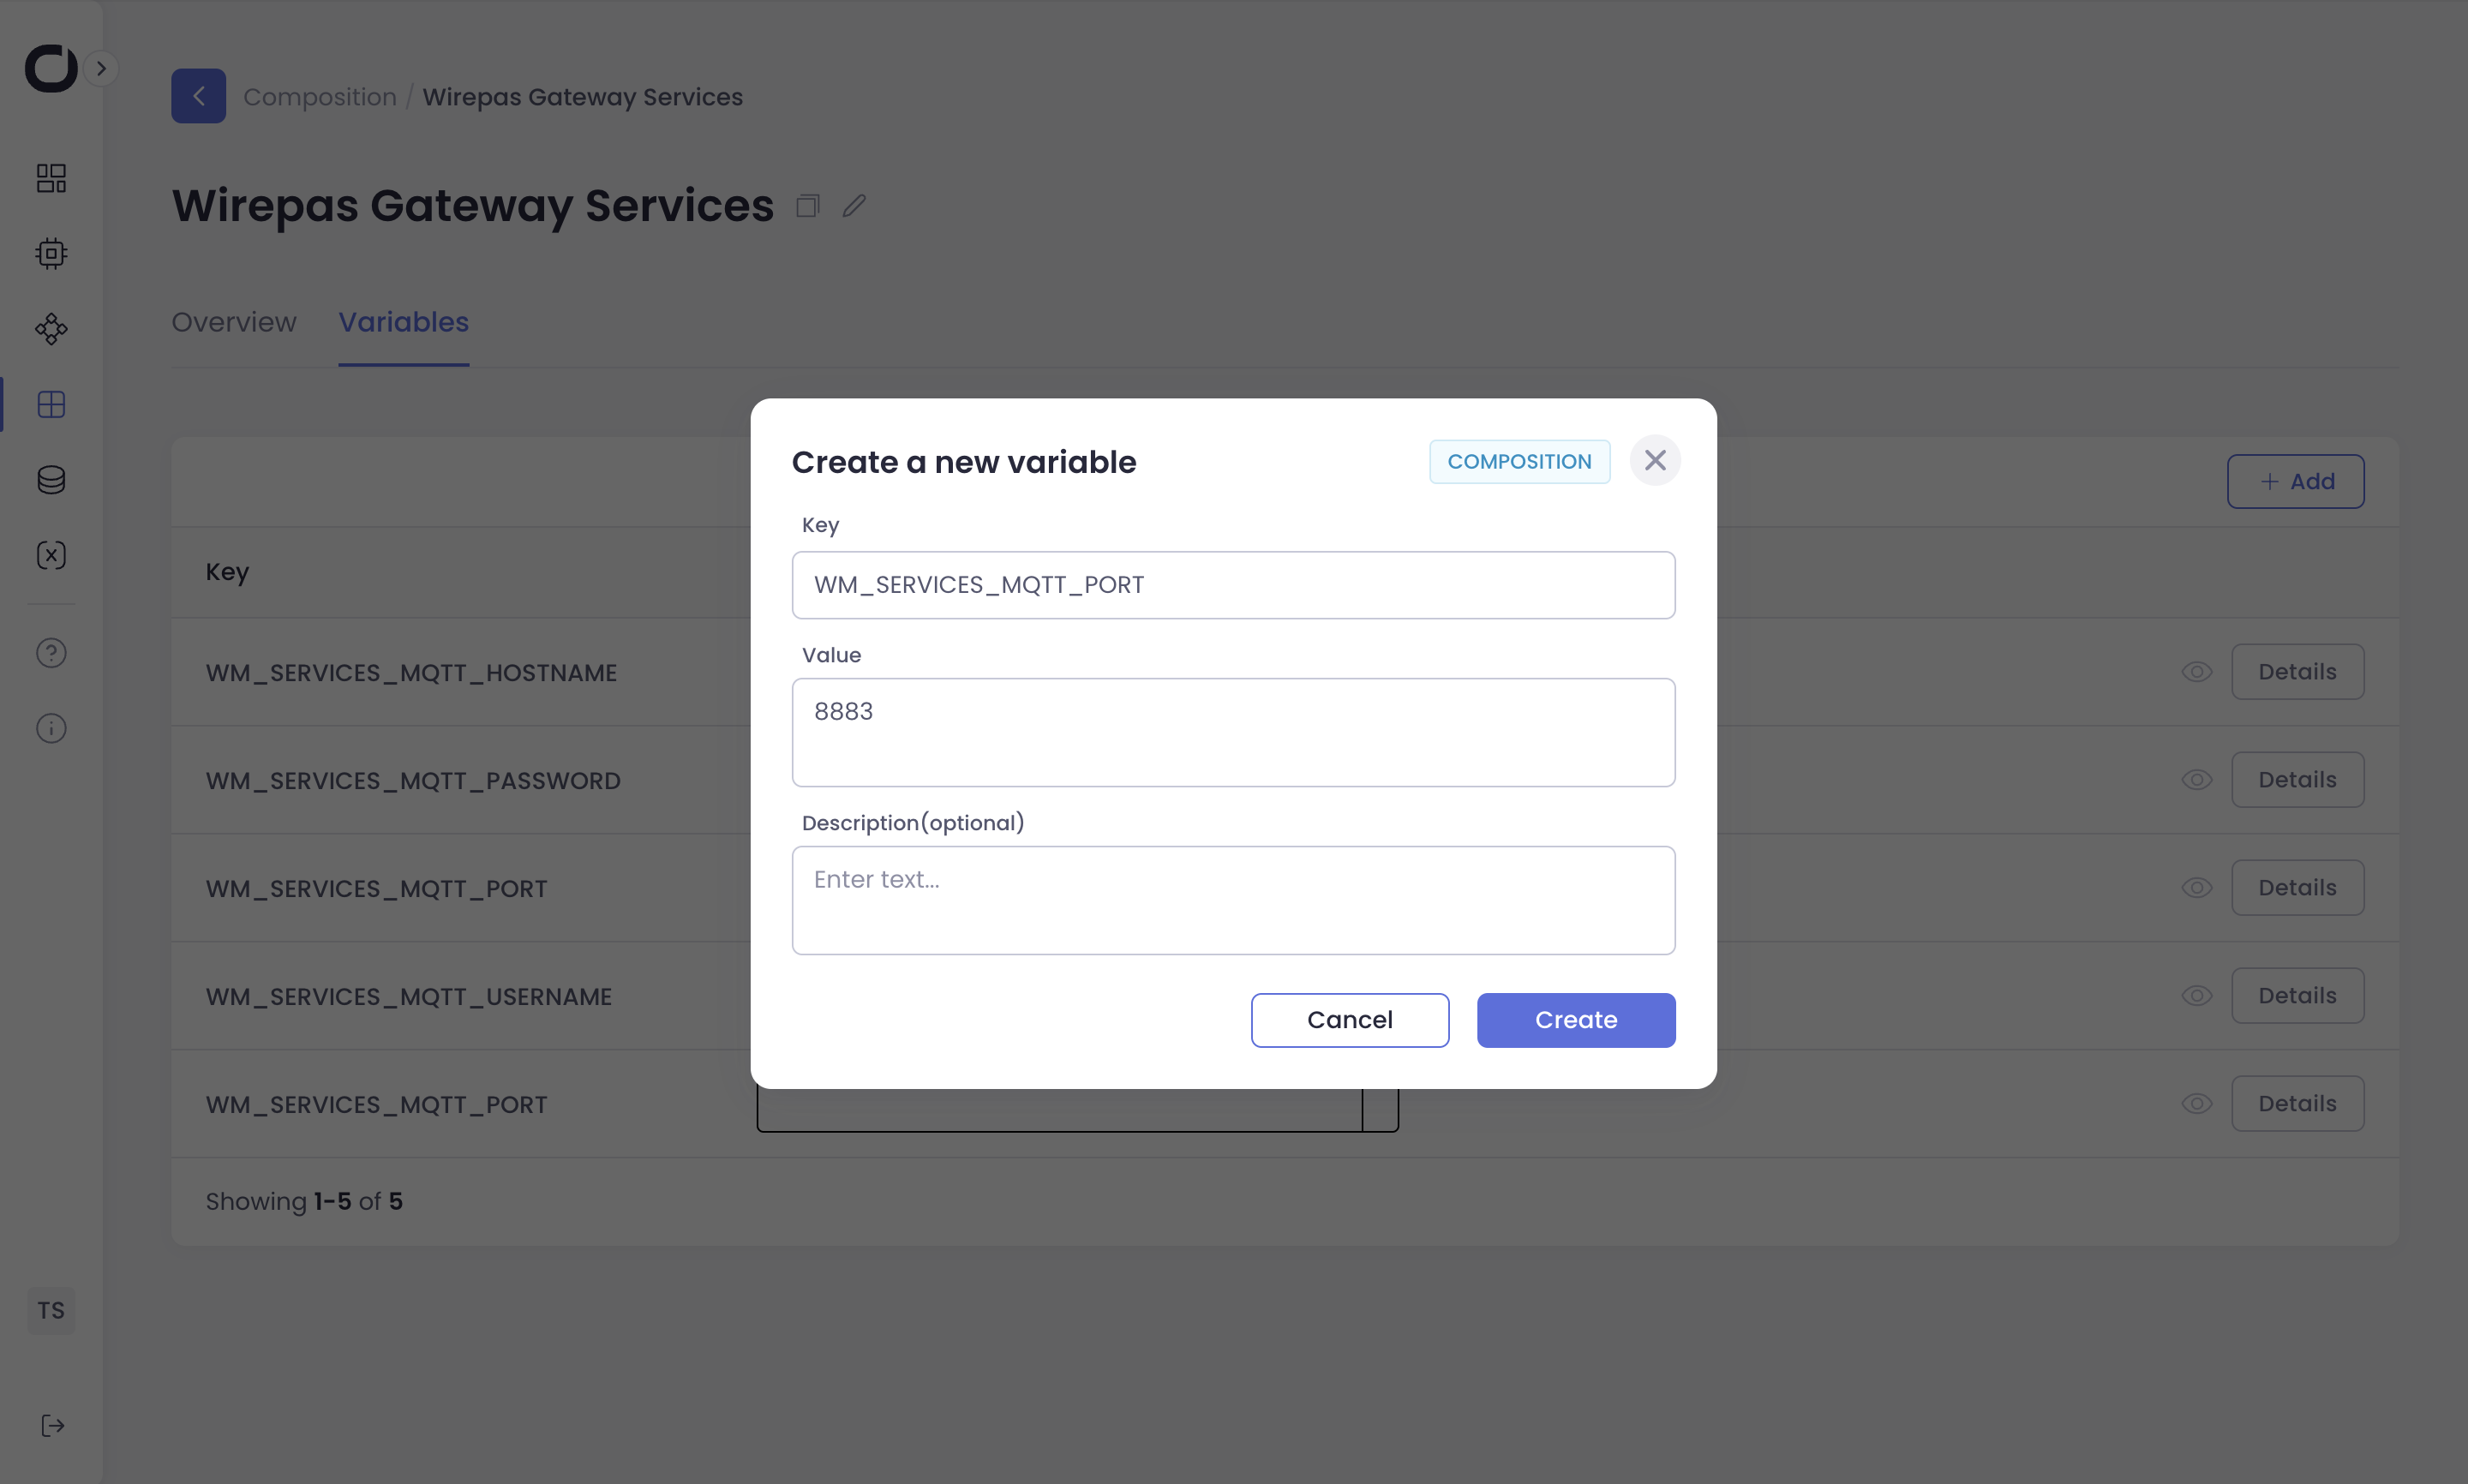Click the logout icon at sidebar bottom
This screenshot has height=1484, width=2468.
53,1425
